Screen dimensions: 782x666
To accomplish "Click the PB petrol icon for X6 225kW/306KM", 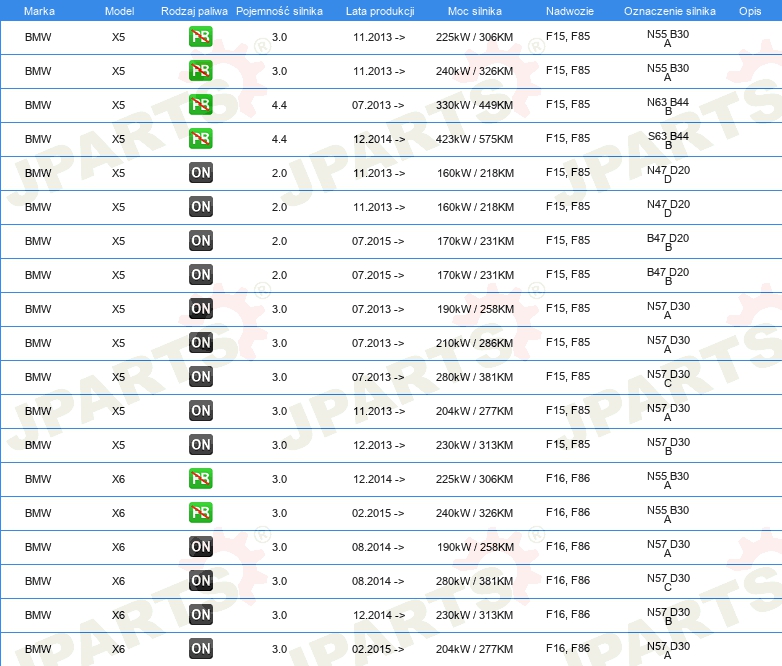I will (x=200, y=478).
